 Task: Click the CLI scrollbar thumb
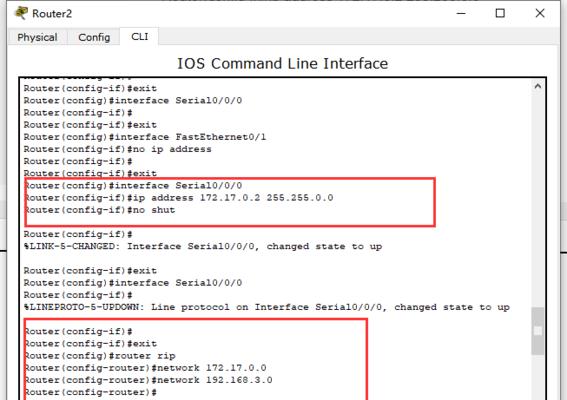coord(538,331)
